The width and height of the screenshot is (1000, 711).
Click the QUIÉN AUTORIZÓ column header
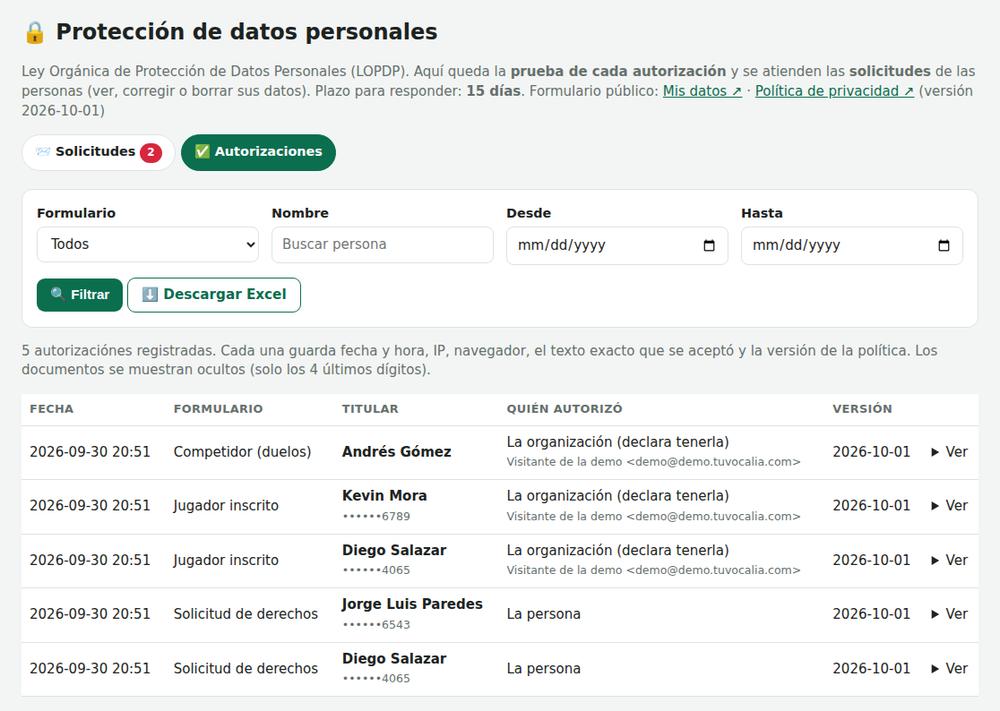pyautogui.click(x=564, y=409)
